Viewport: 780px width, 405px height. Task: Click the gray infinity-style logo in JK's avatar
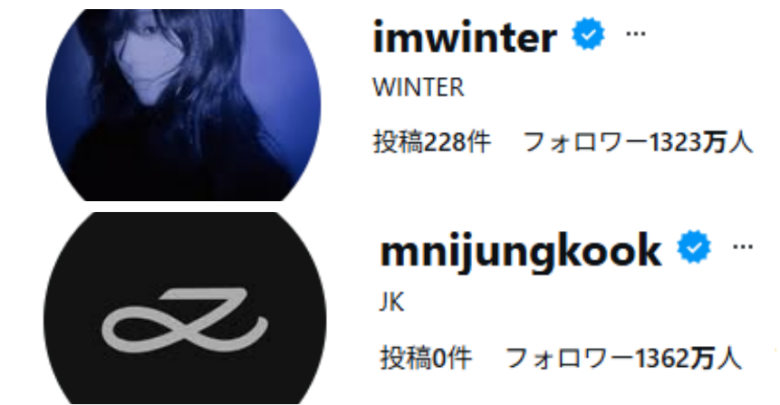point(185,319)
